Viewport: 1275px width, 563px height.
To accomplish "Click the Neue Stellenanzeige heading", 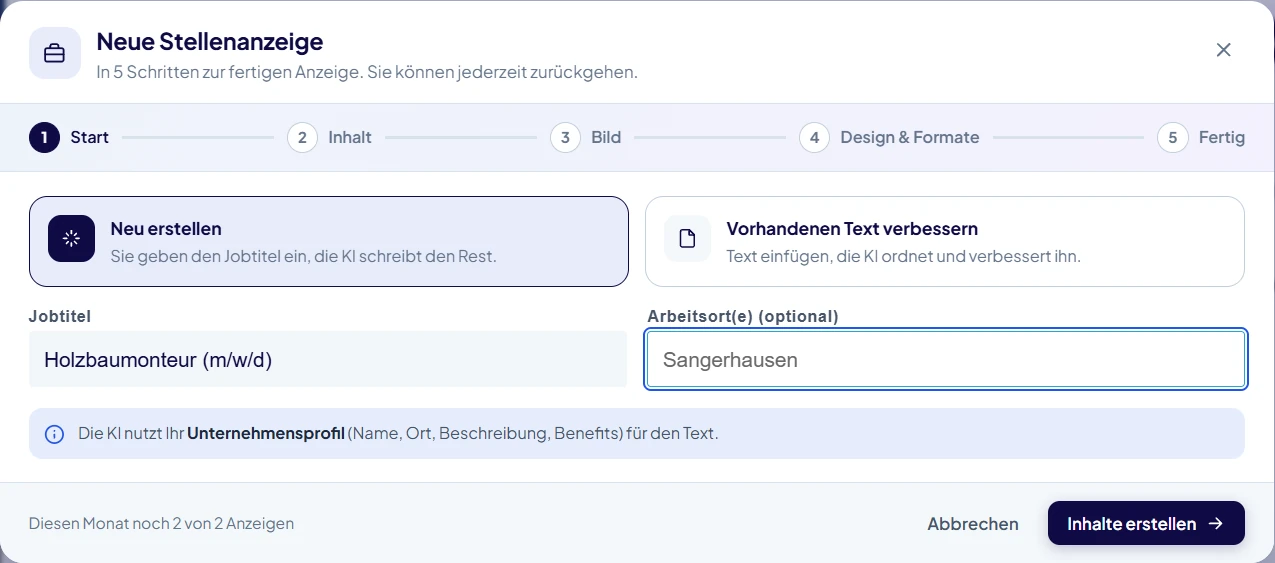I will click(x=209, y=42).
